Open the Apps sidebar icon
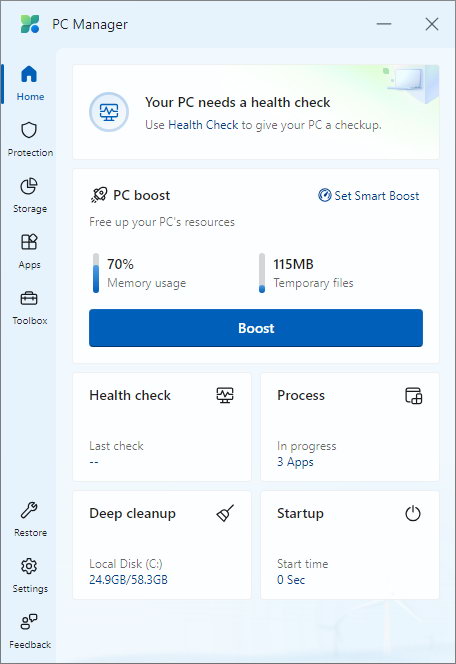Screen dimensions: 456x664 29,242
